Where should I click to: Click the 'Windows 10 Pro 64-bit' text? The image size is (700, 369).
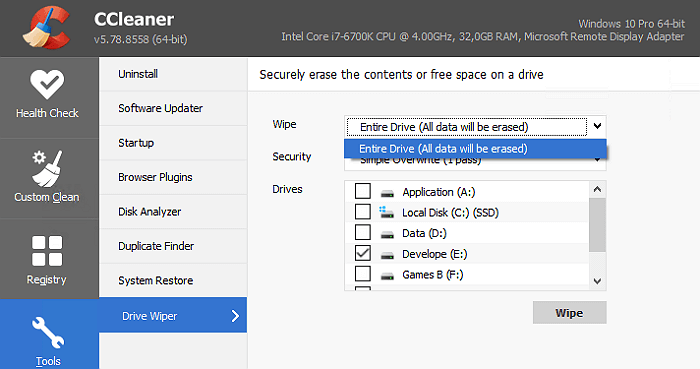(x=632, y=23)
